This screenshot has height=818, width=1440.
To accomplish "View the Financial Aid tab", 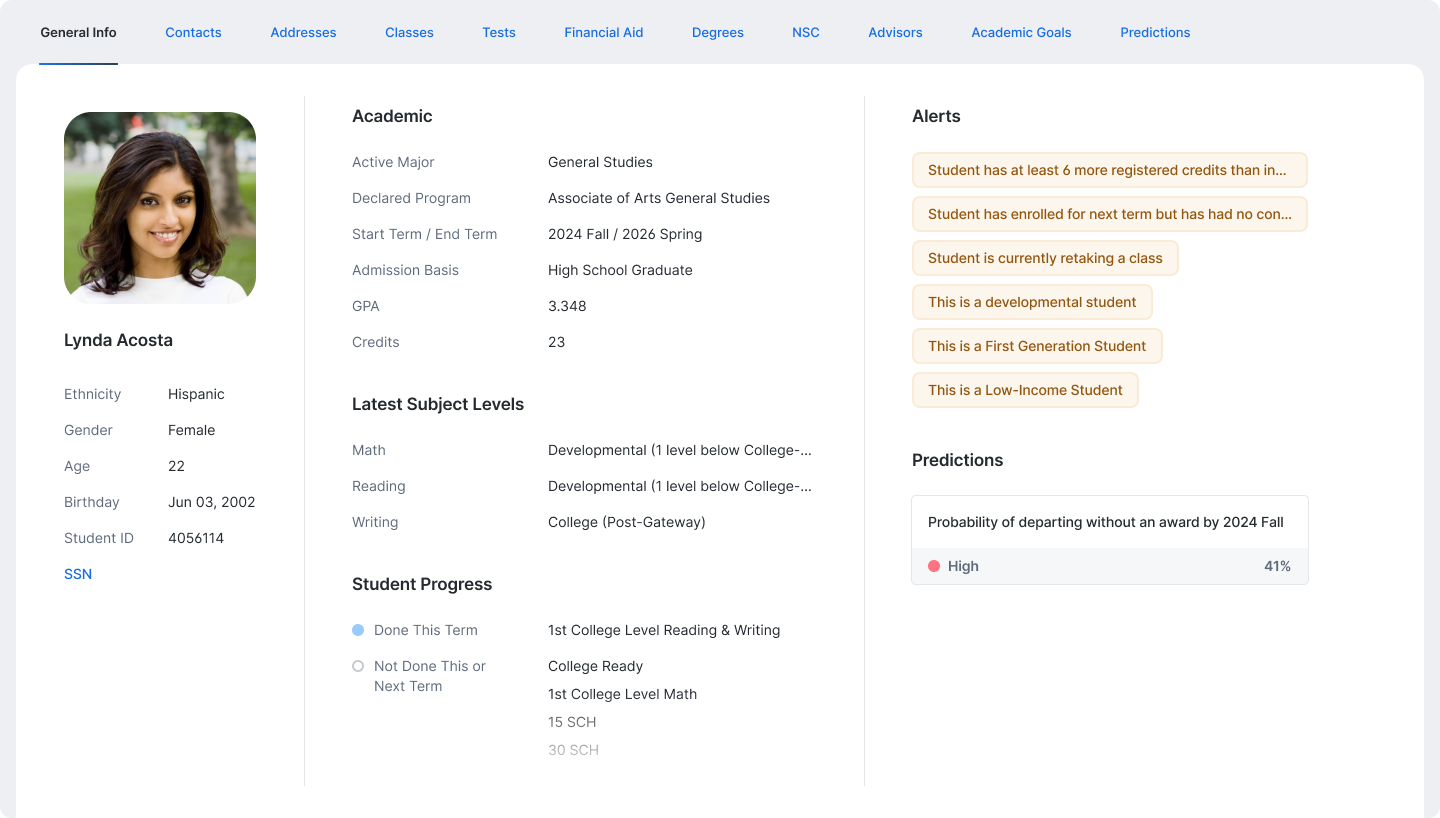I will click(x=603, y=32).
